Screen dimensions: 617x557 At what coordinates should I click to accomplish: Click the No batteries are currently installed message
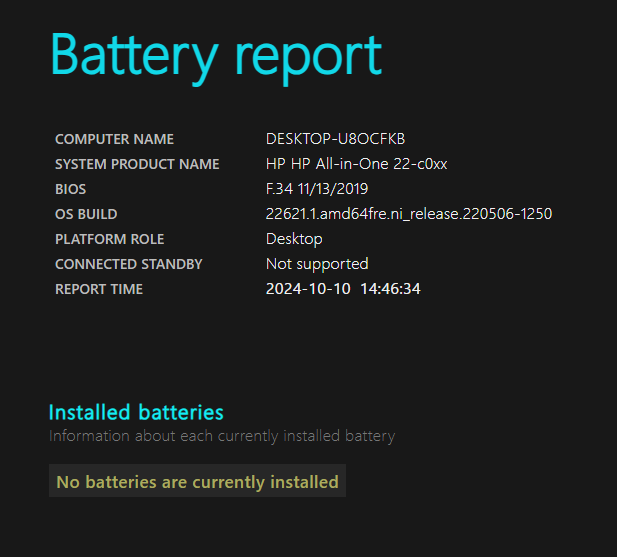click(x=198, y=482)
